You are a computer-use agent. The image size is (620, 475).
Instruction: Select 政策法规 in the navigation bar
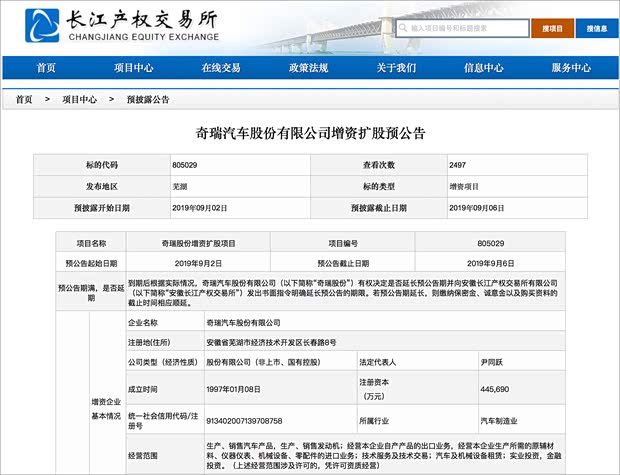click(x=308, y=68)
